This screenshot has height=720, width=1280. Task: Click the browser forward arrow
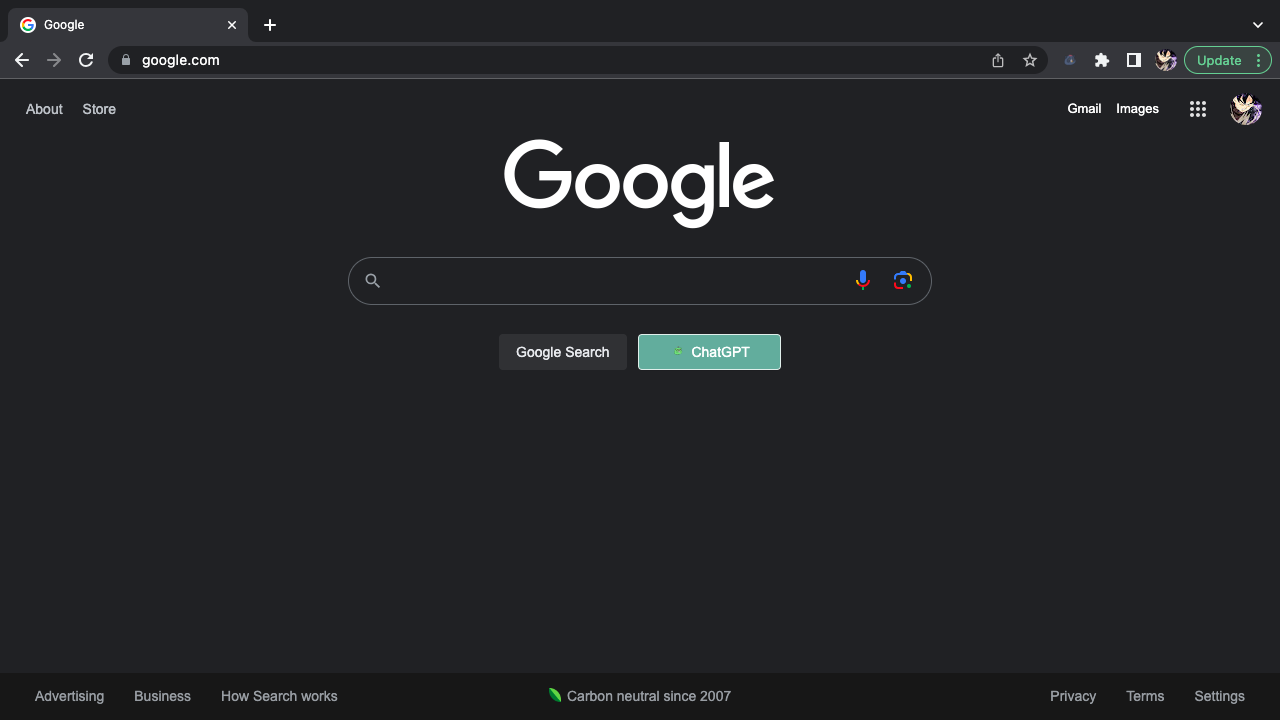[54, 60]
